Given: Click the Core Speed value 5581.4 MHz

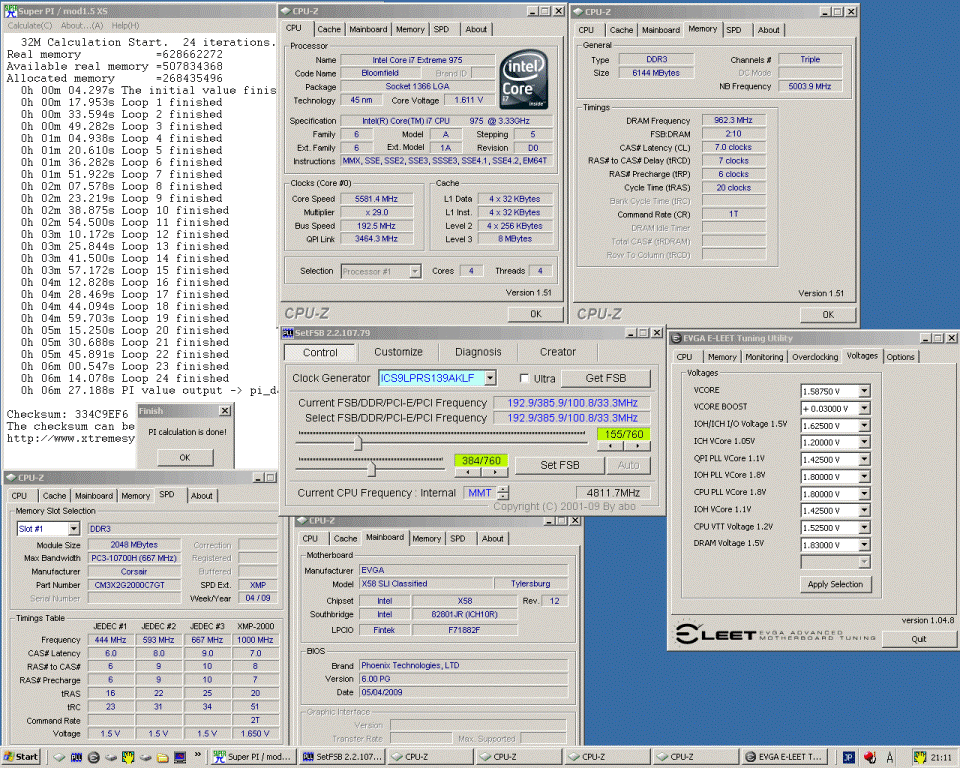Looking at the screenshot, I should click(x=376, y=199).
